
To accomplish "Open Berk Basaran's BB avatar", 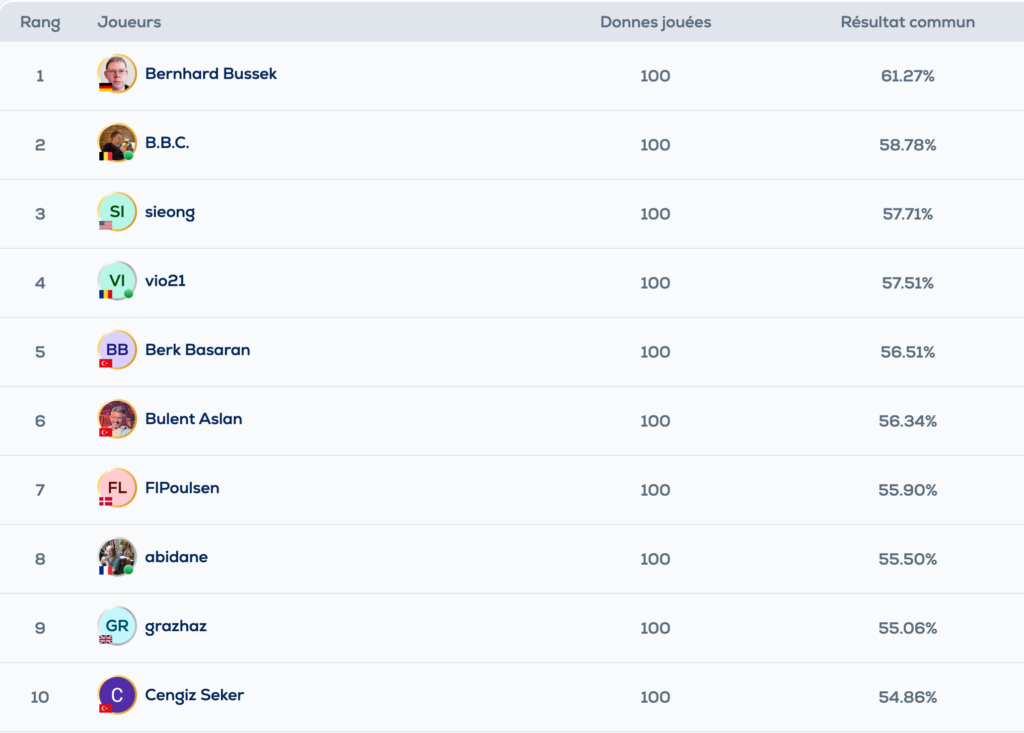I will 117,350.
